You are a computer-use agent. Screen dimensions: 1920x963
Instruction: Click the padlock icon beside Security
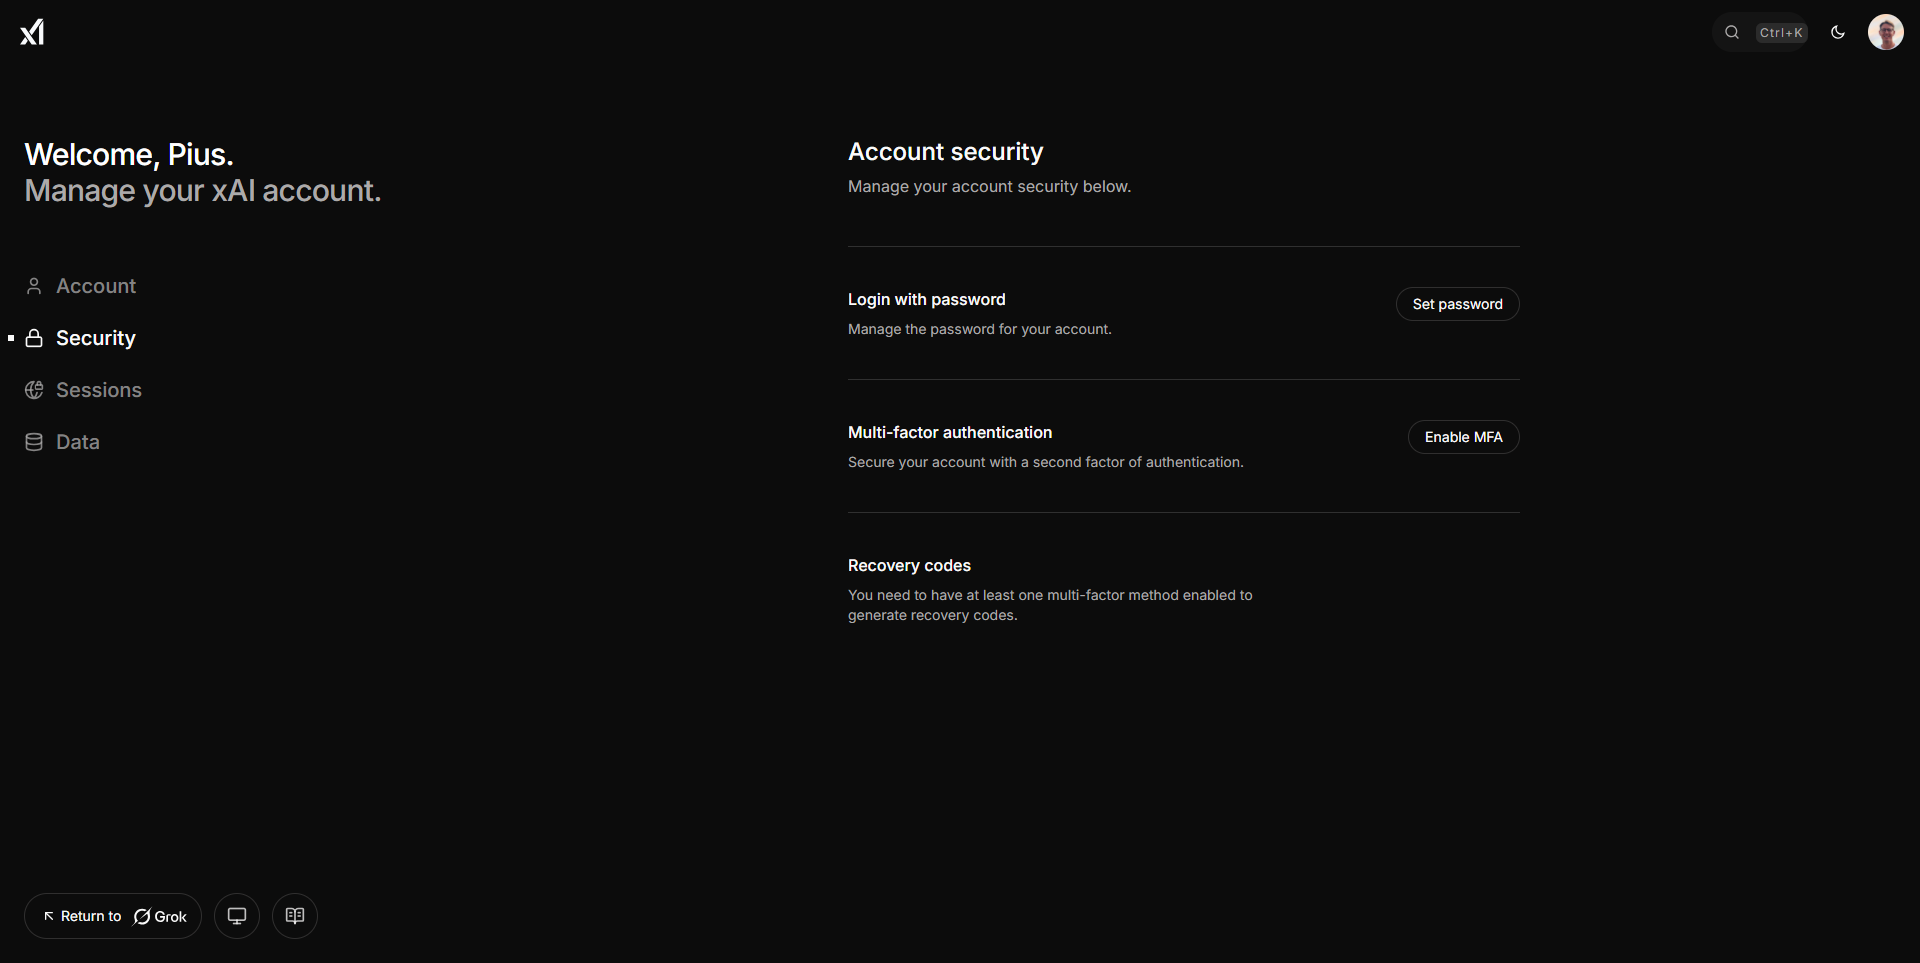tap(34, 338)
